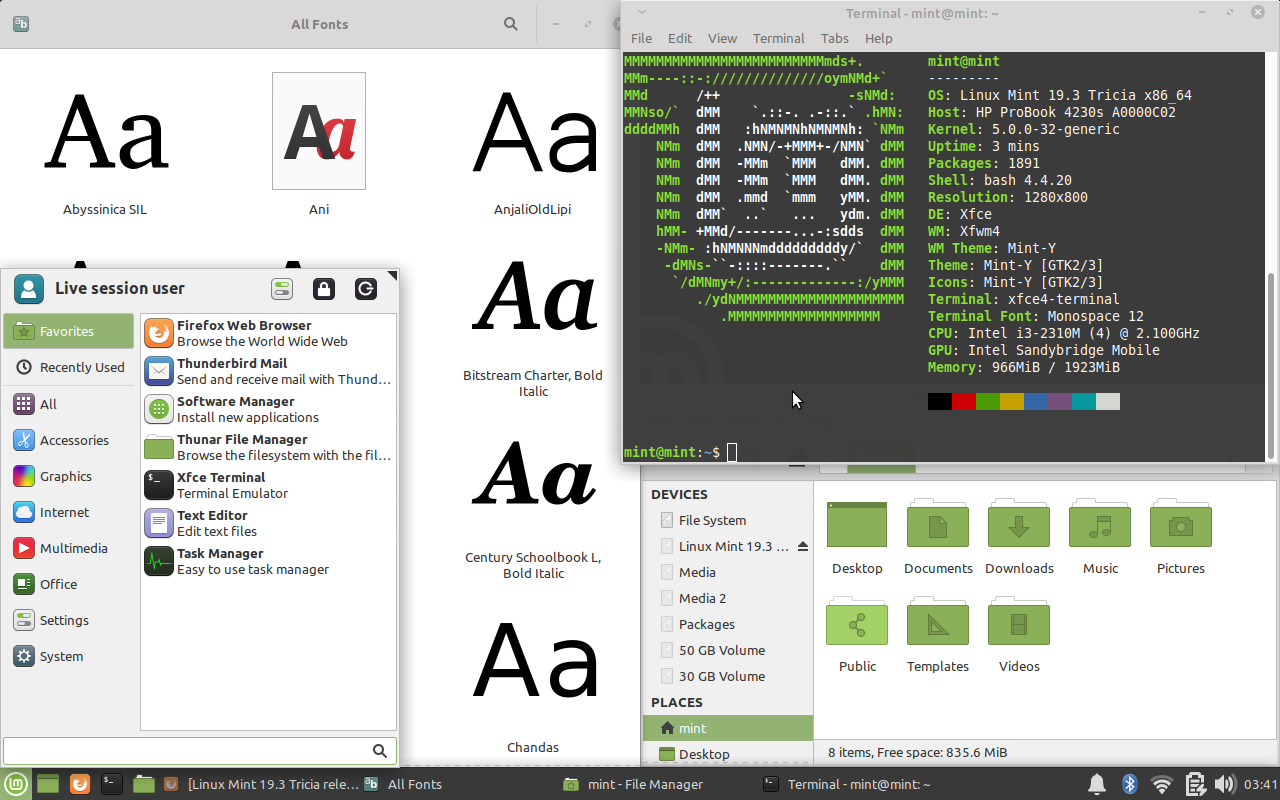The image size is (1280, 800).
Task: Open the search icon in All Fonts window
Action: (x=511, y=24)
